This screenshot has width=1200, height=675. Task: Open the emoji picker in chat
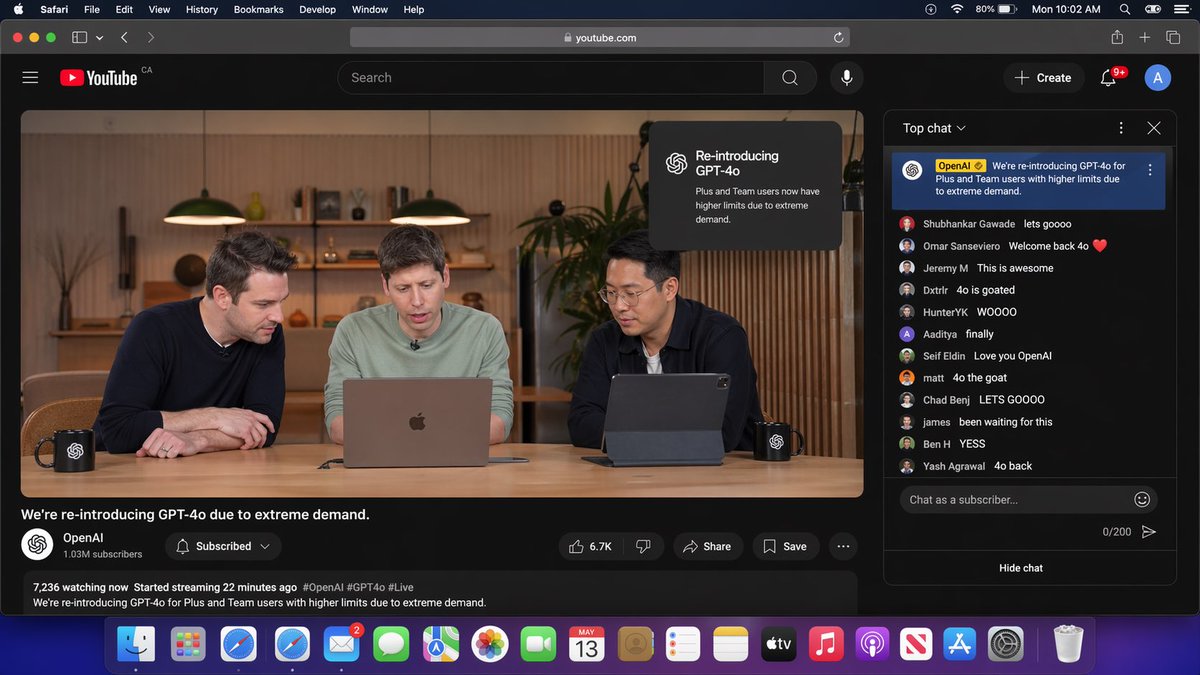coord(1142,499)
